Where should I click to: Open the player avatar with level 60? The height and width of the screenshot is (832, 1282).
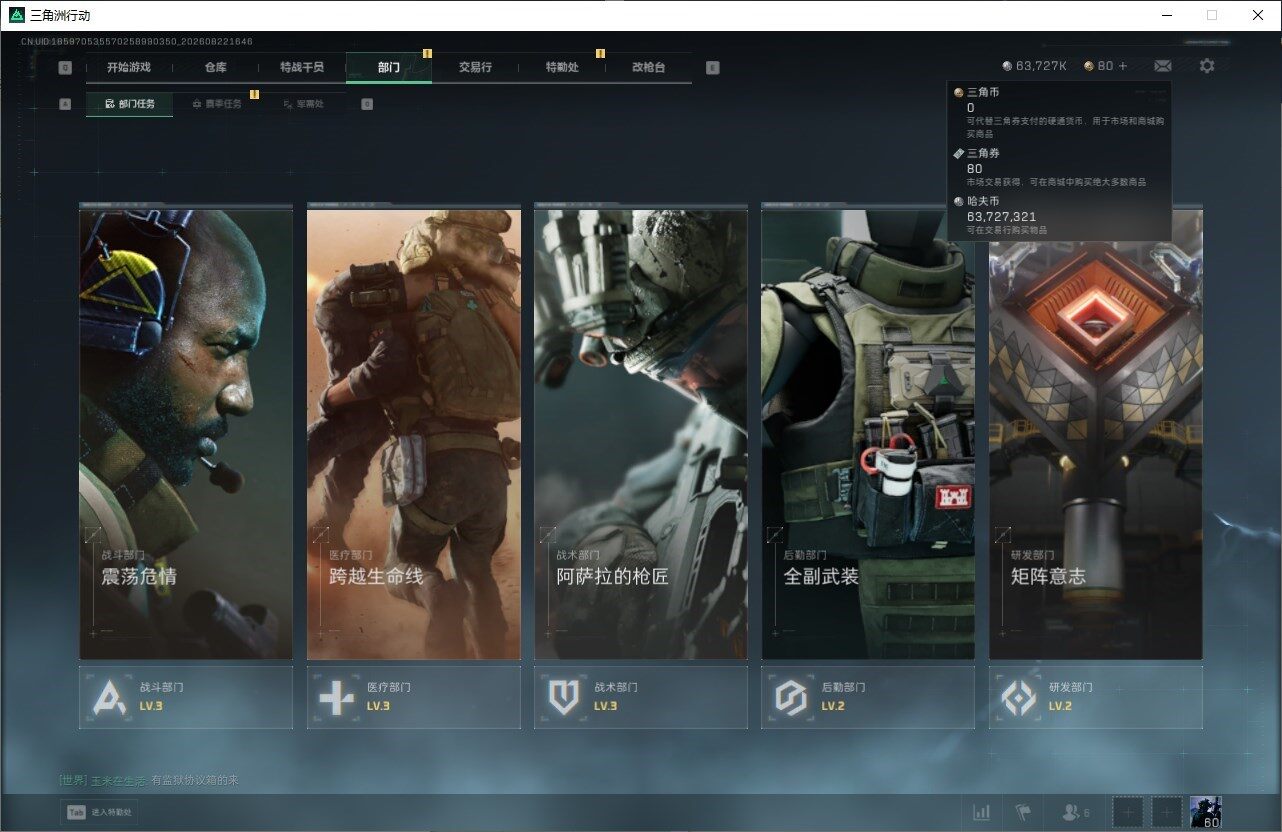coord(1205,813)
